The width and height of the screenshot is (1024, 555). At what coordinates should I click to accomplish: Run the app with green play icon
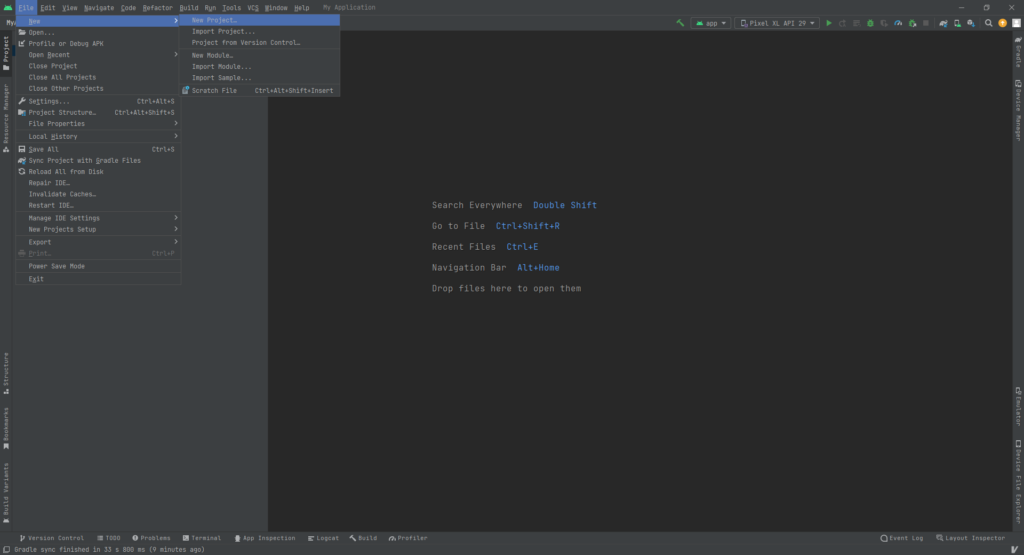[829, 23]
